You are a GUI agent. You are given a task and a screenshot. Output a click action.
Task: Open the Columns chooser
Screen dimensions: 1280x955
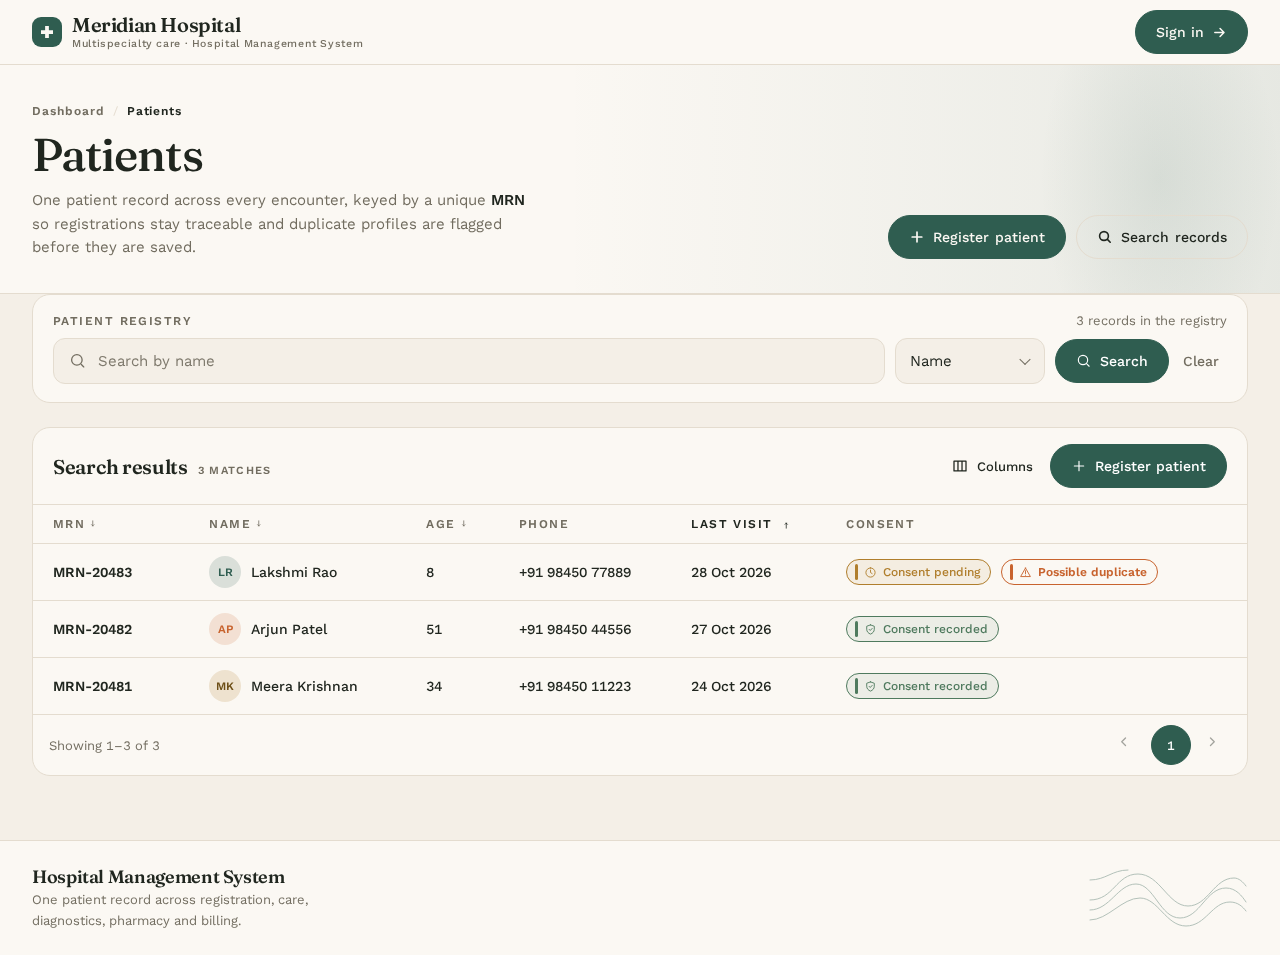point(993,466)
